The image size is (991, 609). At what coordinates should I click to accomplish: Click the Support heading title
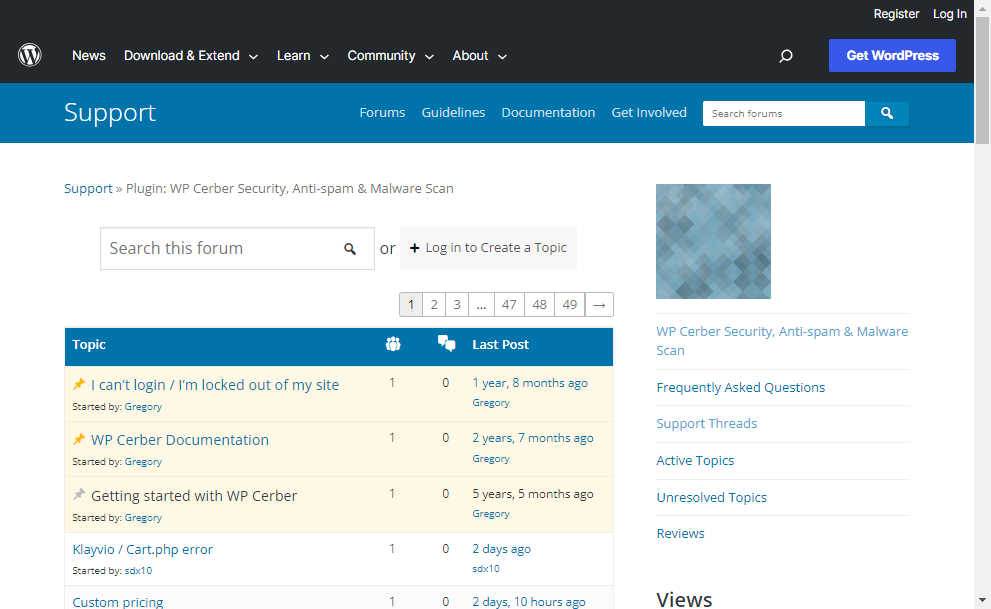click(x=110, y=112)
